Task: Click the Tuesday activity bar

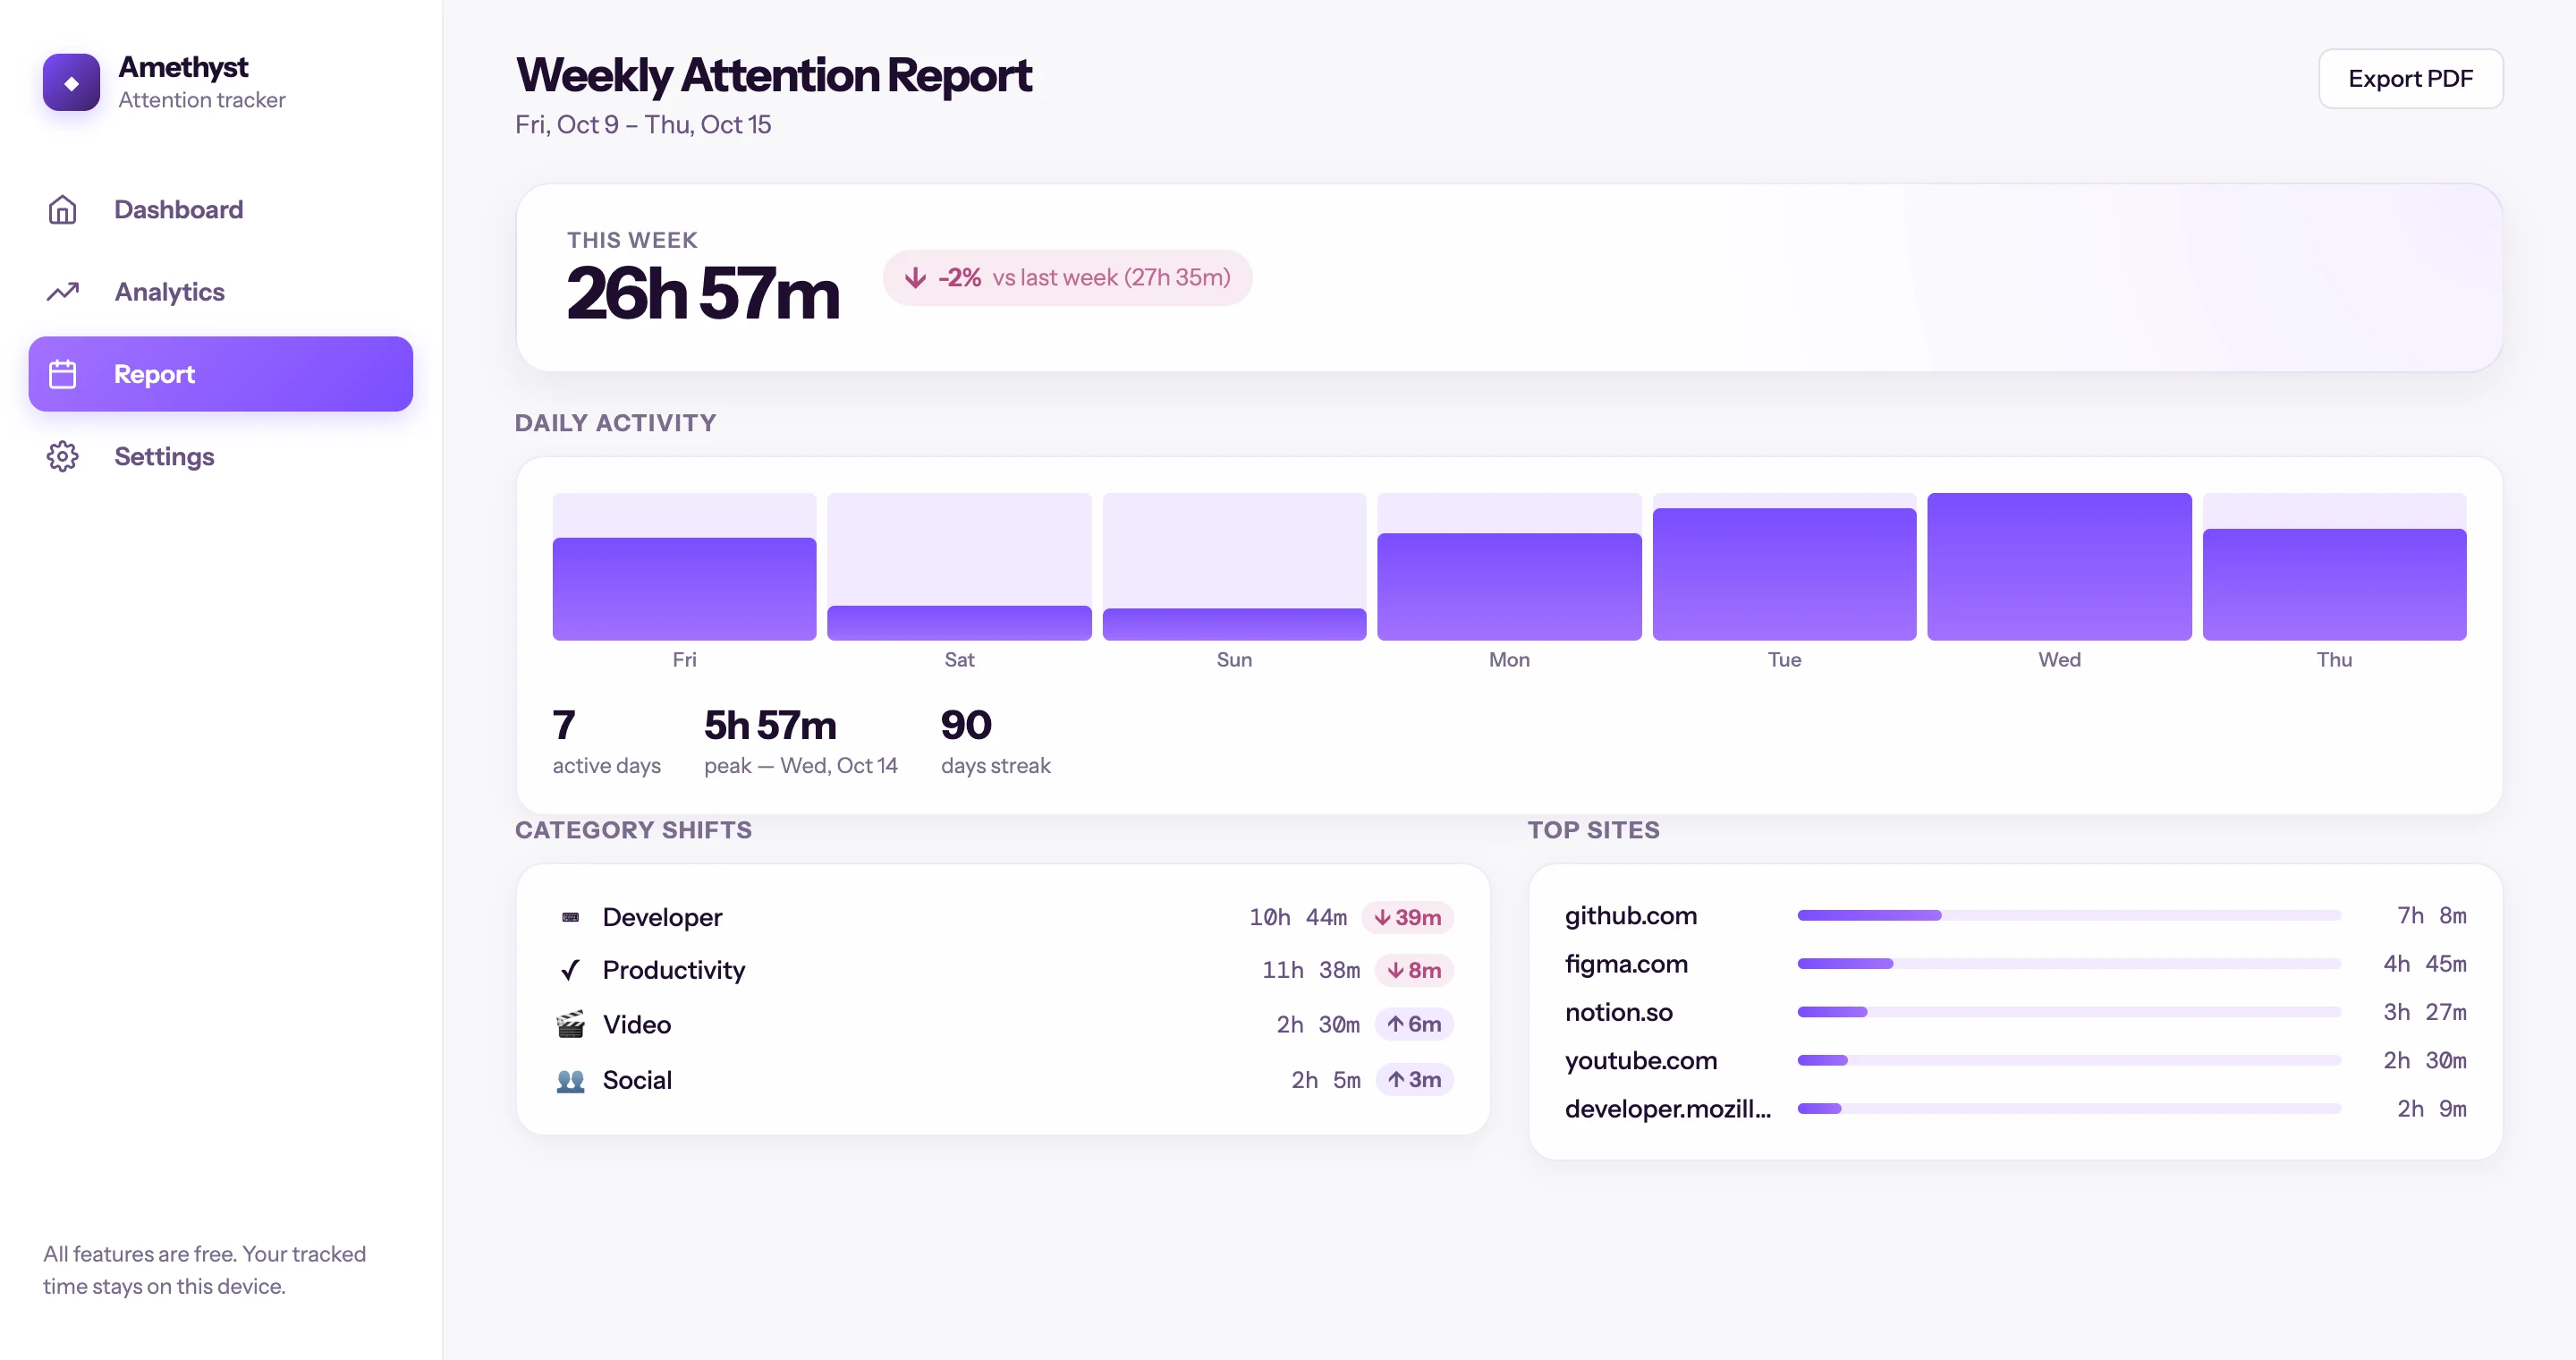Action: click(1784, 574)
